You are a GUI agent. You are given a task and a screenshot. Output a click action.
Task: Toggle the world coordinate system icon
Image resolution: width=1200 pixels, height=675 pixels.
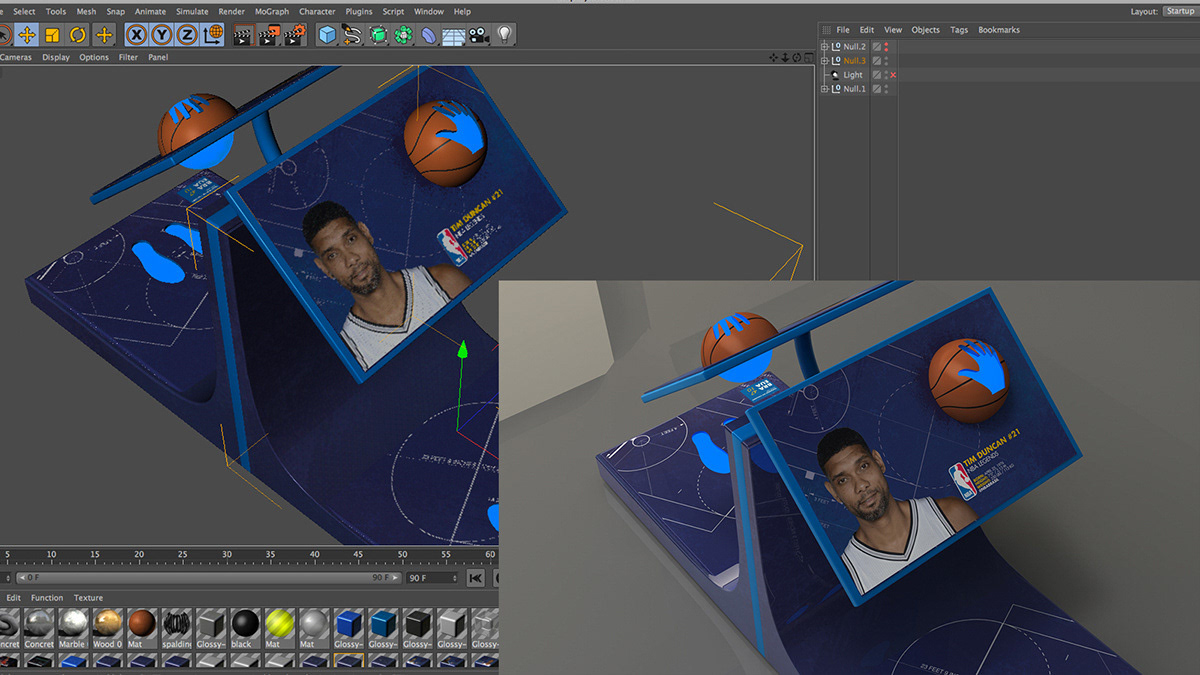coord(213,35)
